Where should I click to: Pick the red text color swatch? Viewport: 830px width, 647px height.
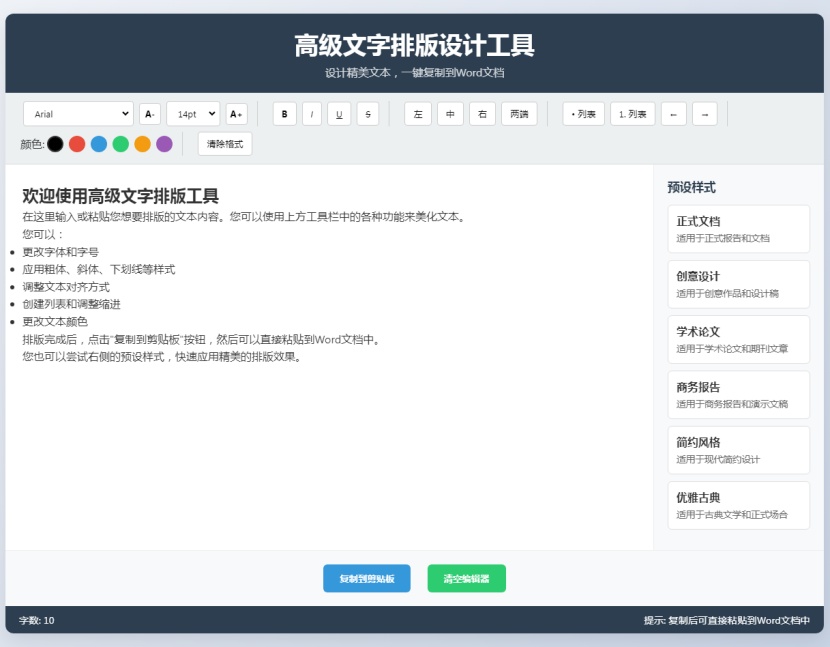tap(75, 143)
